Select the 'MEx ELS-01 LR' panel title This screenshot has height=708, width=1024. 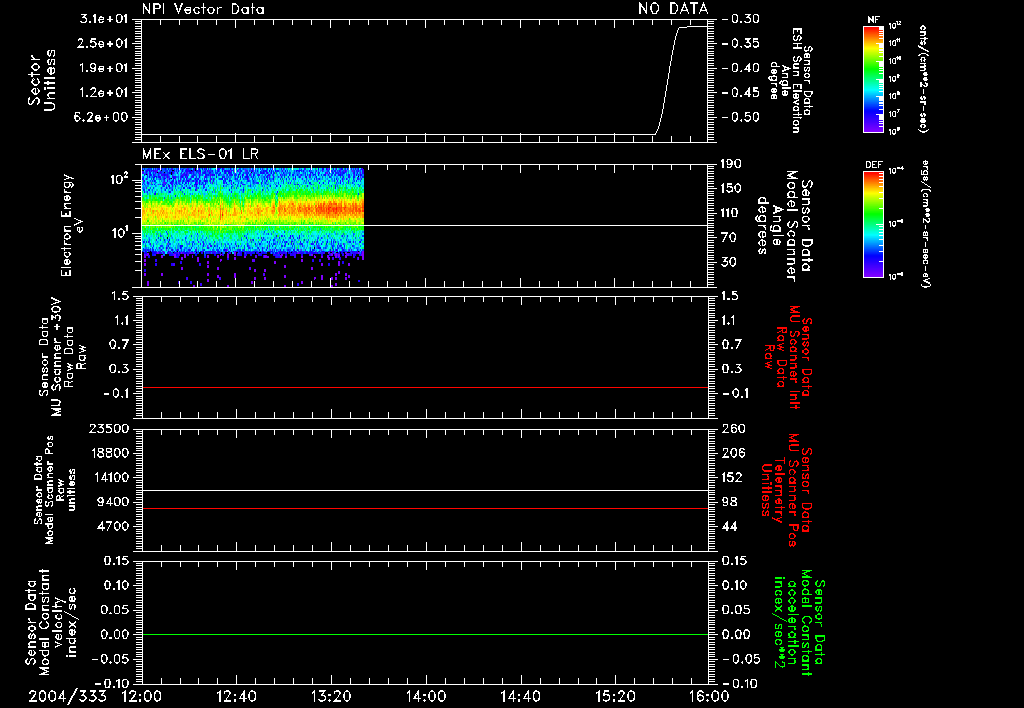(x=200, y=154)
